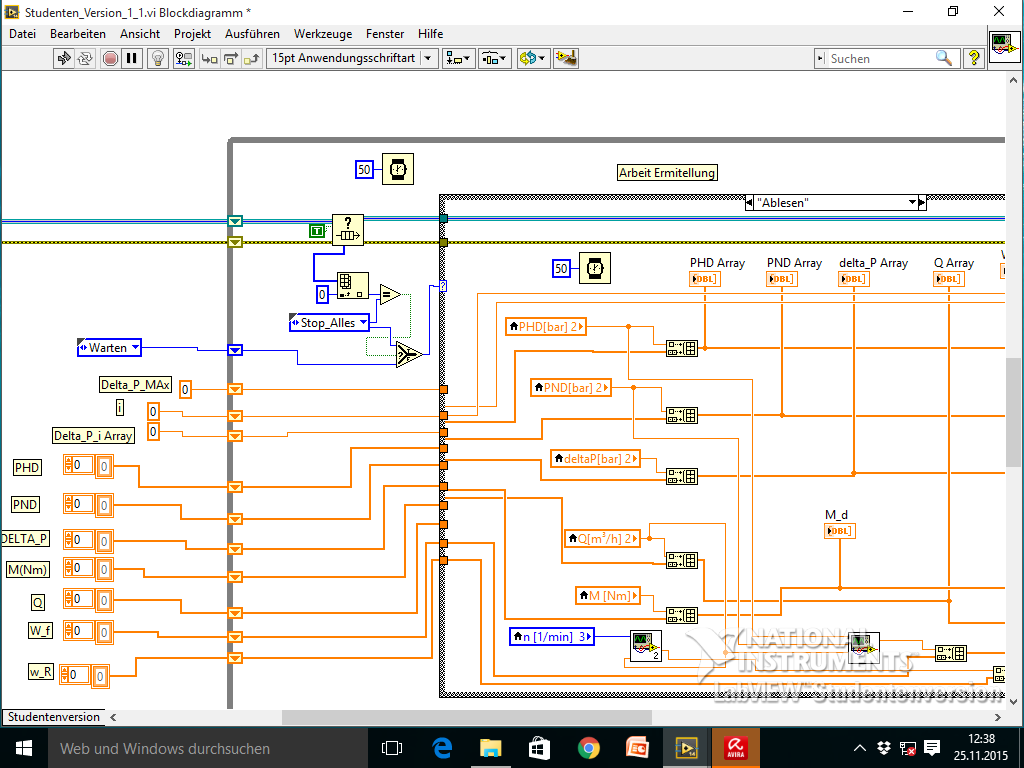Open the Stop_Alles enum constant dropdown
Image resolution: width=1024 pixels, height=768 pixels.
click(362, 323)
